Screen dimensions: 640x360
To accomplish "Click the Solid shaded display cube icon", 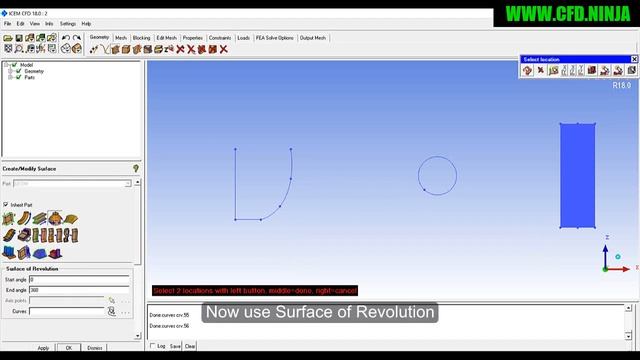I will pos(77,49).
